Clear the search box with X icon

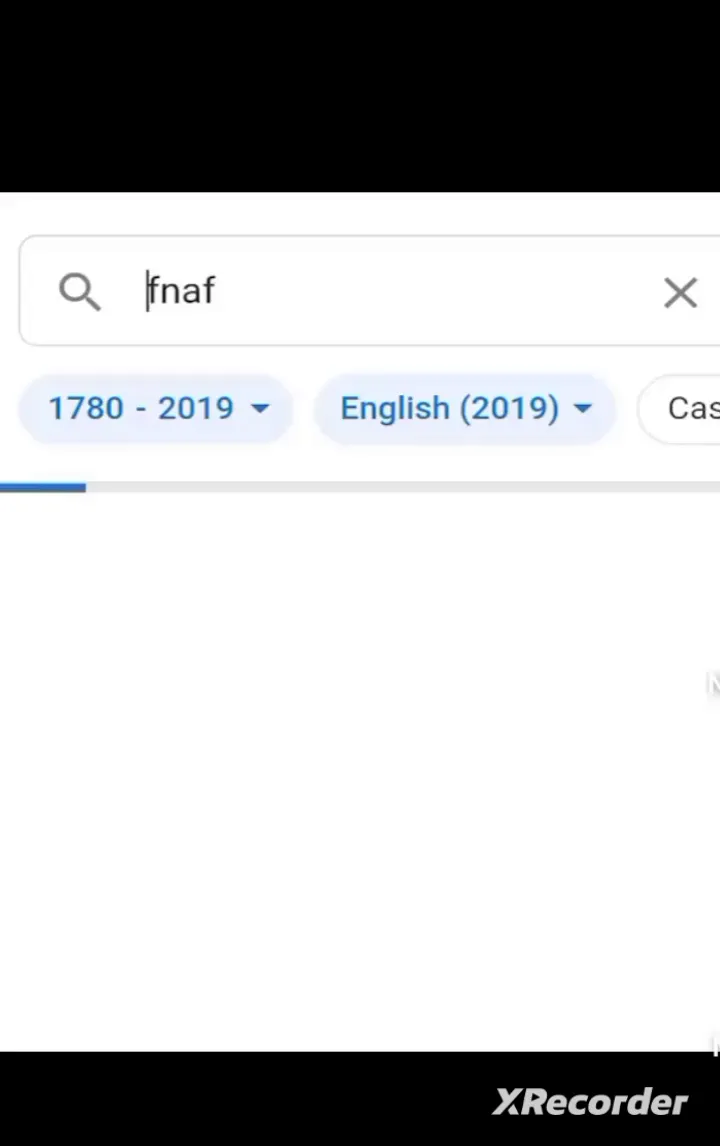coord(680,293)
